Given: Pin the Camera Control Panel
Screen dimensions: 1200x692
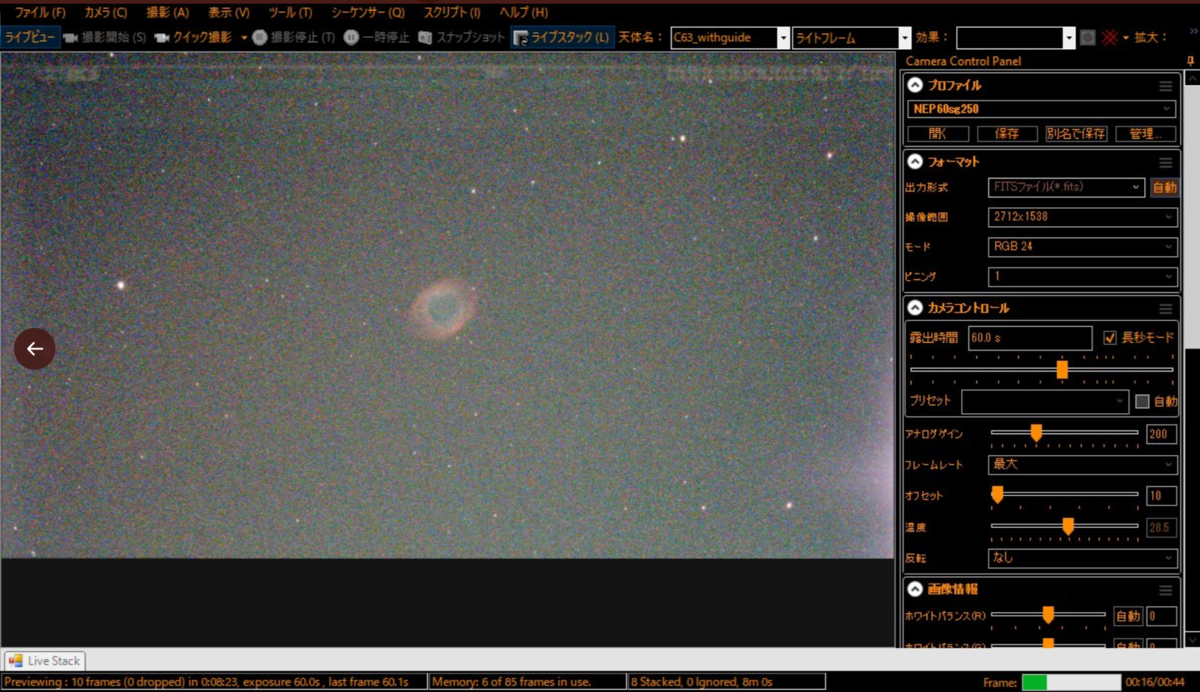Looking at the screenshot, I should [x=1190, y=61].
